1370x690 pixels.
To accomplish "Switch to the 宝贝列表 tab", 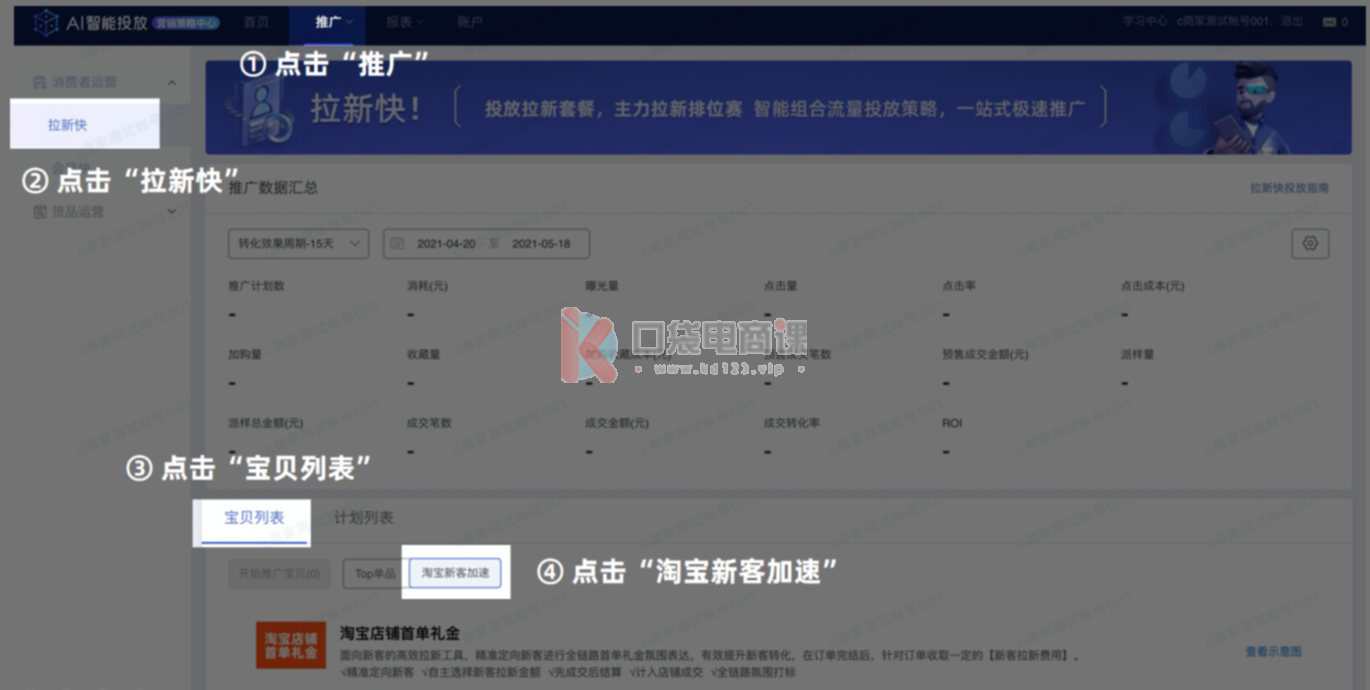I will pos(253,518).
